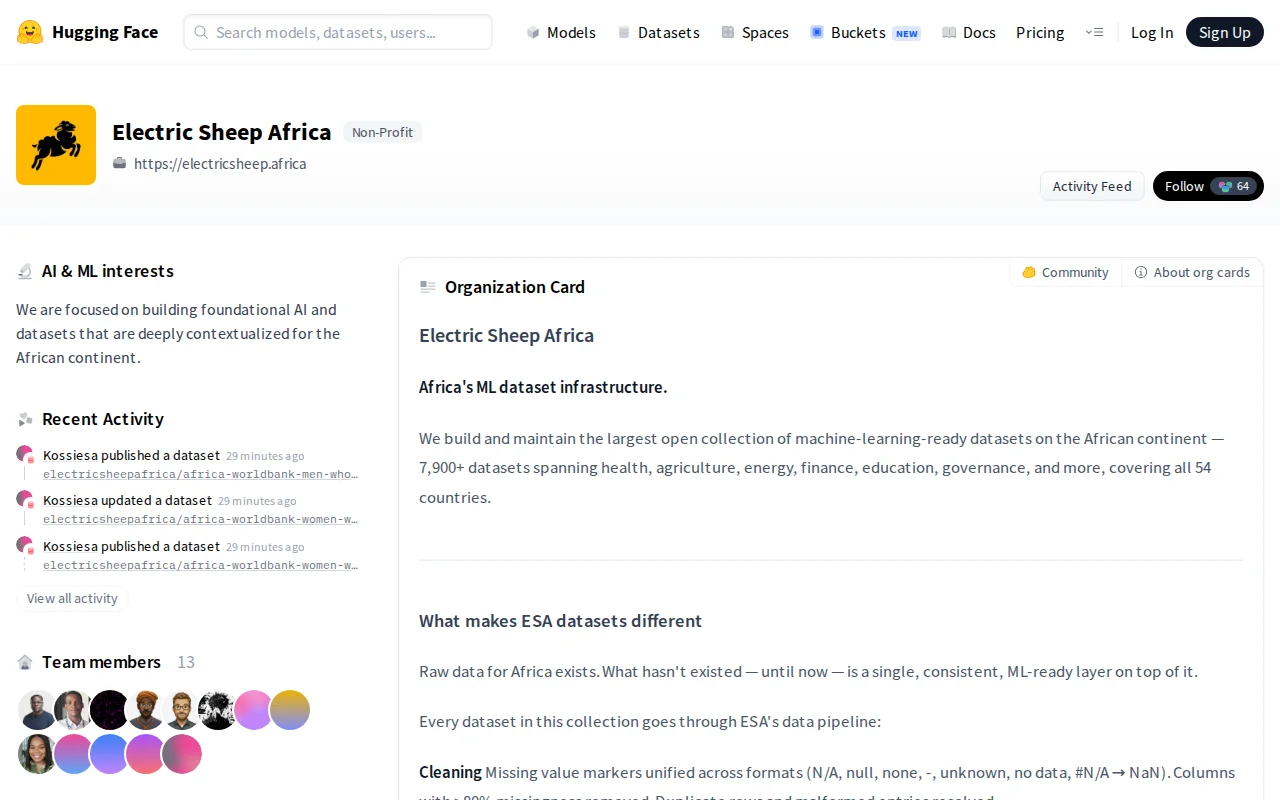This screenshot has height=800, width=1280.
Task: Click the Models cube icon
Action: 533,32
